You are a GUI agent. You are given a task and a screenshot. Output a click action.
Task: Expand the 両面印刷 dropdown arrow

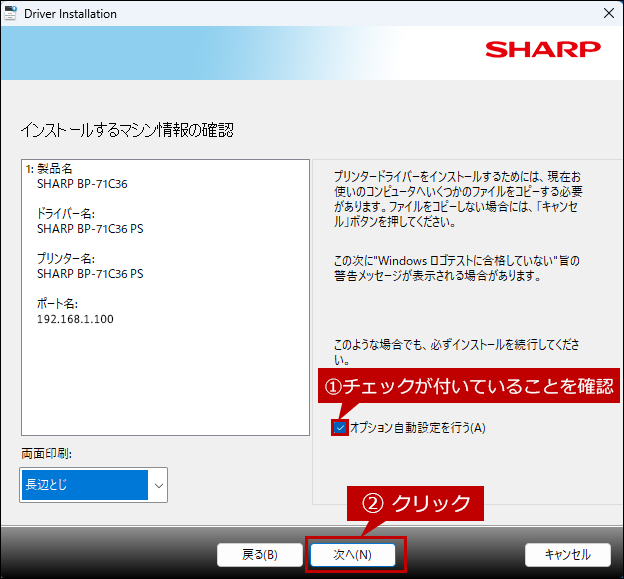click(158, 485)
